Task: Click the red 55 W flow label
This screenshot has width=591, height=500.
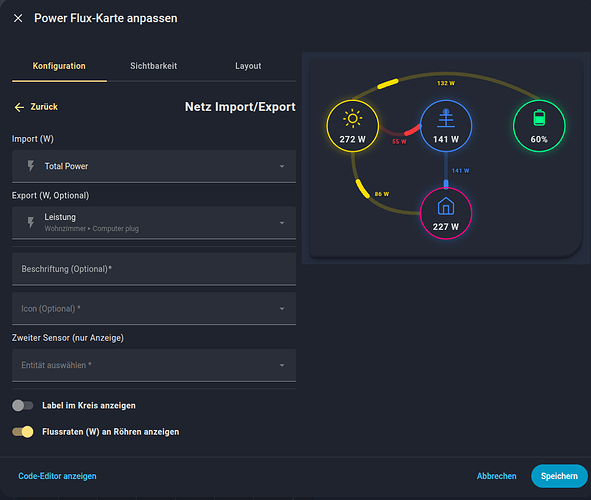Action: [399, 142]
